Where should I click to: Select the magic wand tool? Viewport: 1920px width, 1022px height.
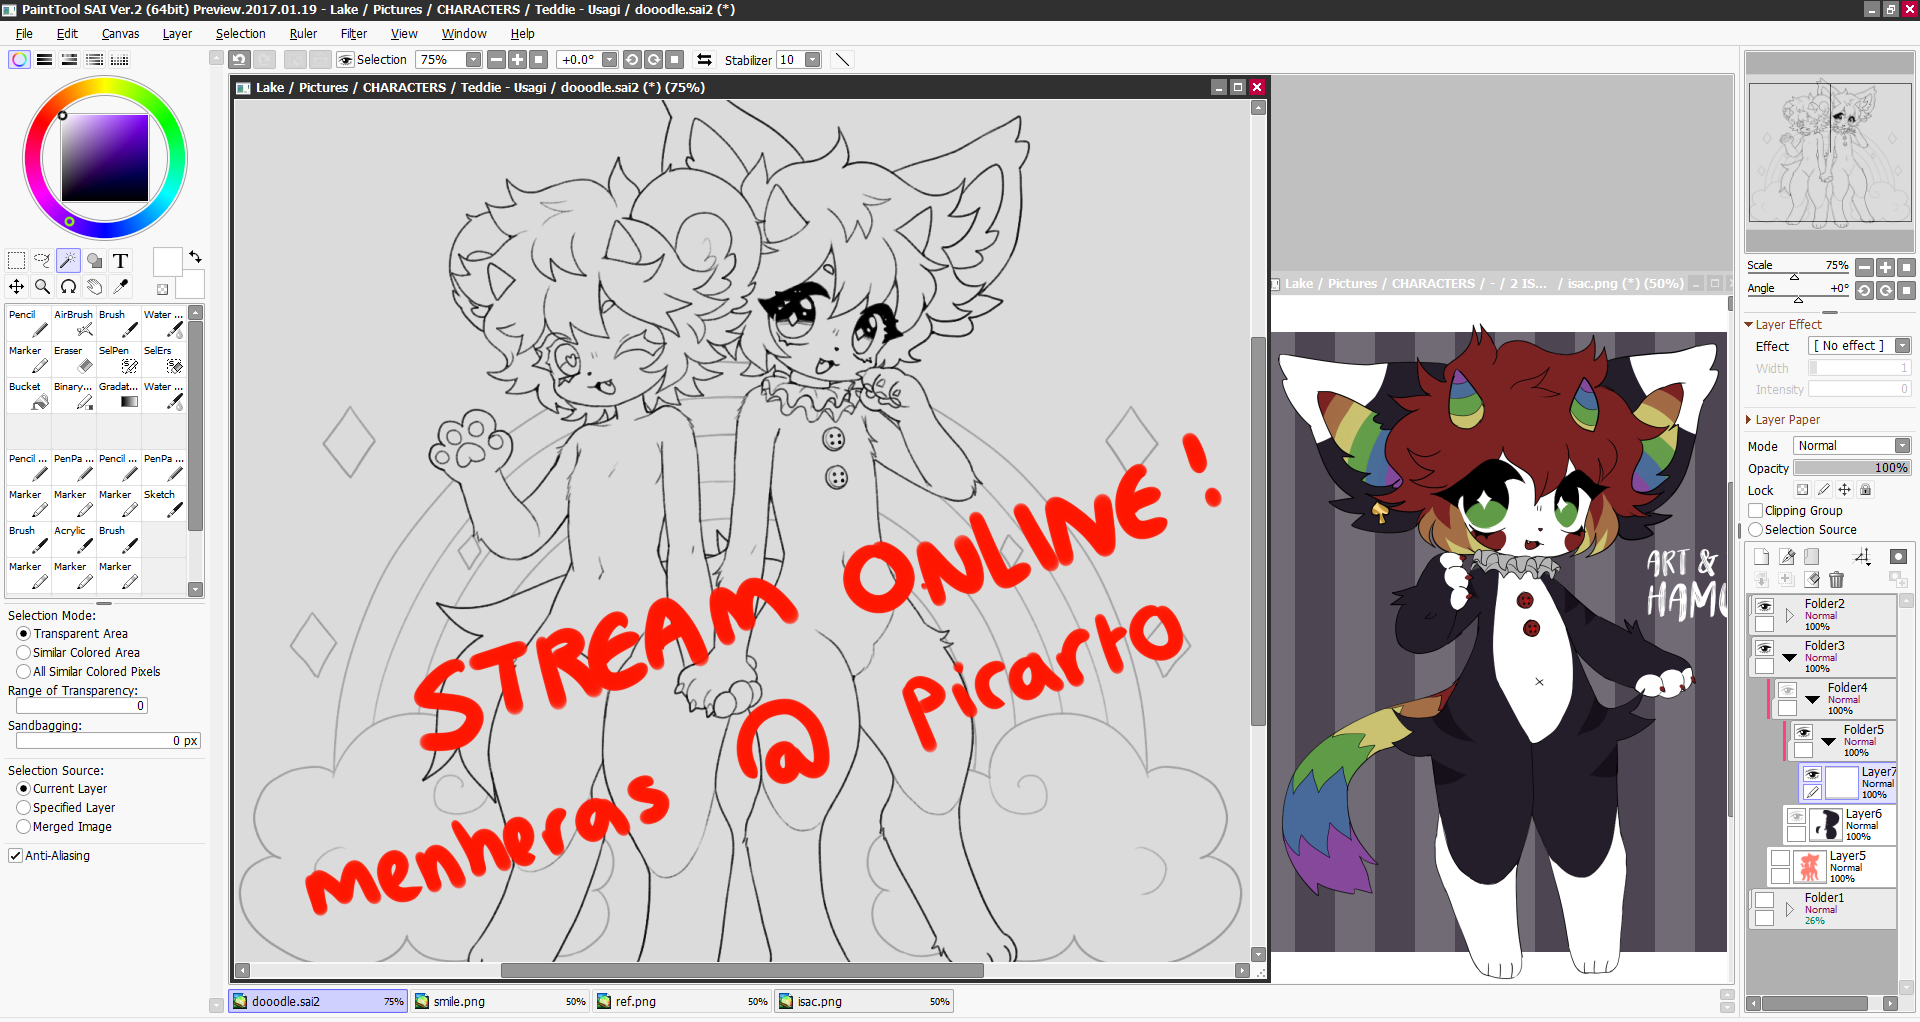[x=68, y=261]
